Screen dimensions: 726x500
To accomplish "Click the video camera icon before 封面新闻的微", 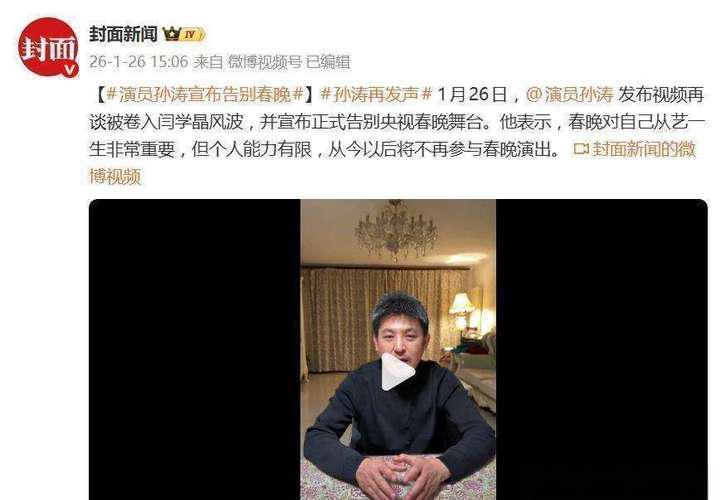I will click(x=581, y=149).
